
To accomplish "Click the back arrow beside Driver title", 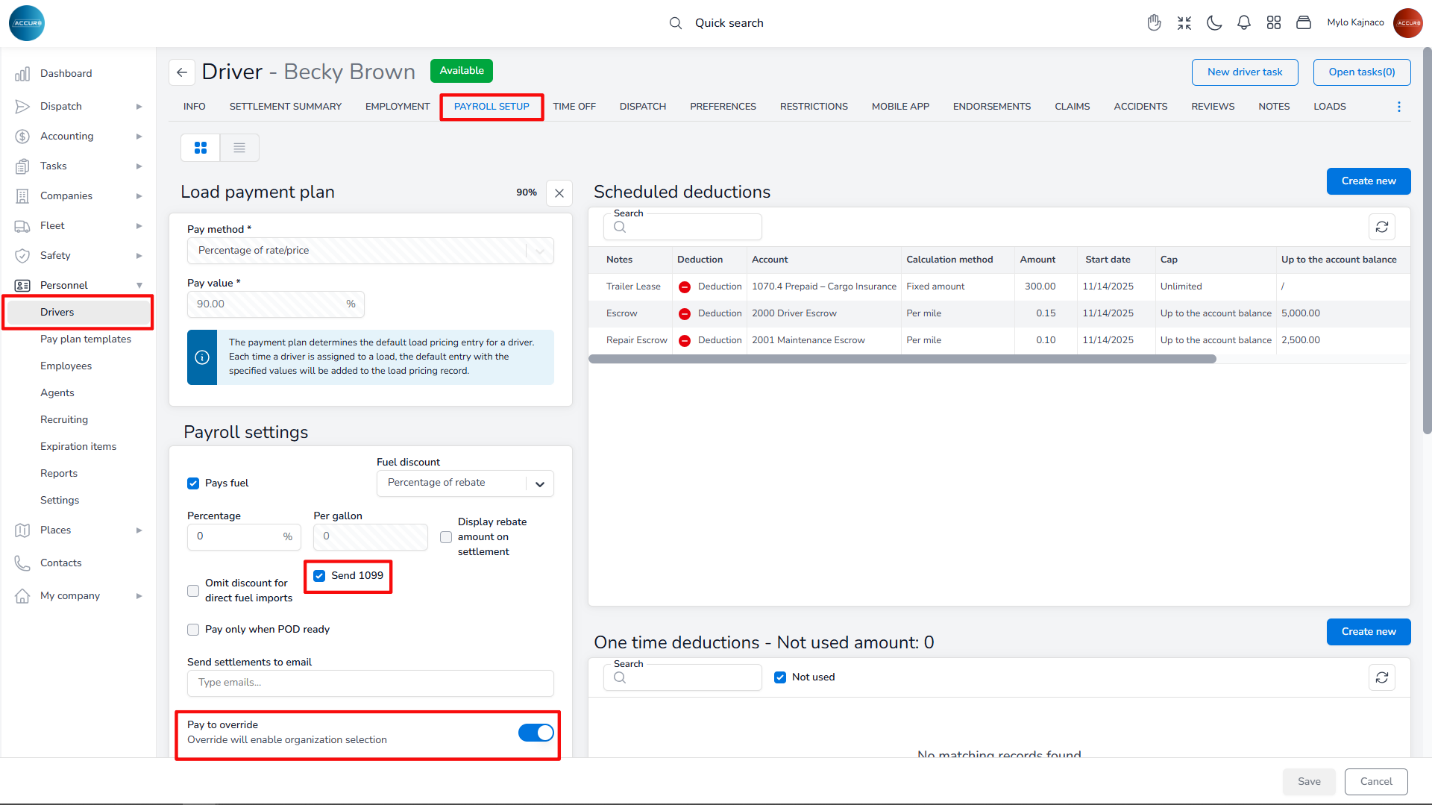I will pos(181,72).
